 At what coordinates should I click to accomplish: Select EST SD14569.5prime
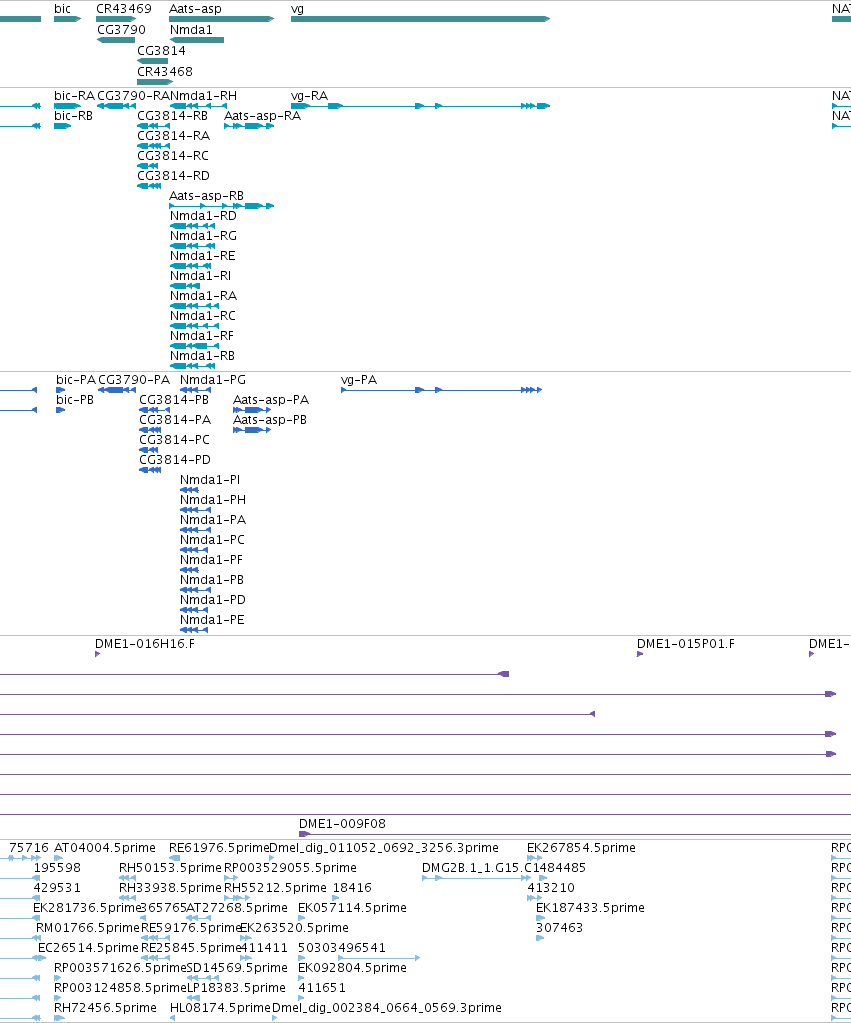point(237,968)
